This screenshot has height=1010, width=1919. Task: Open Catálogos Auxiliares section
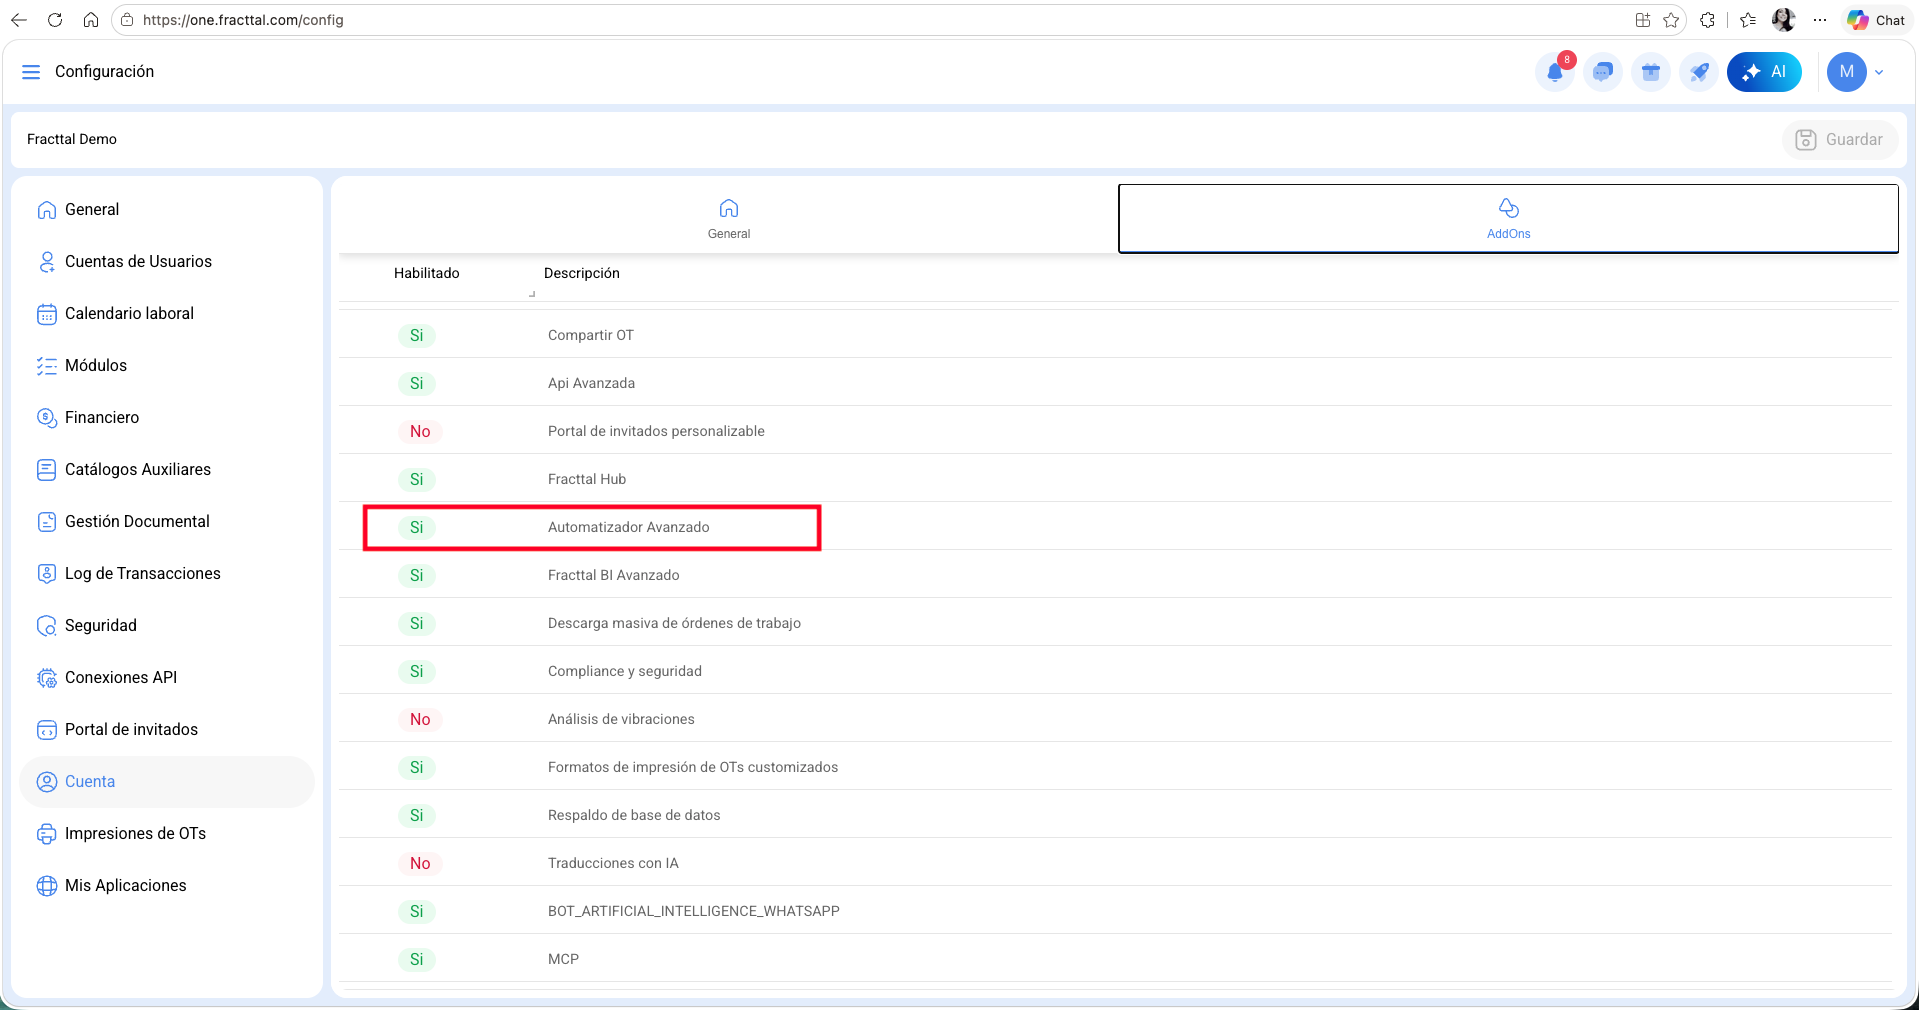tap(167, 470)
